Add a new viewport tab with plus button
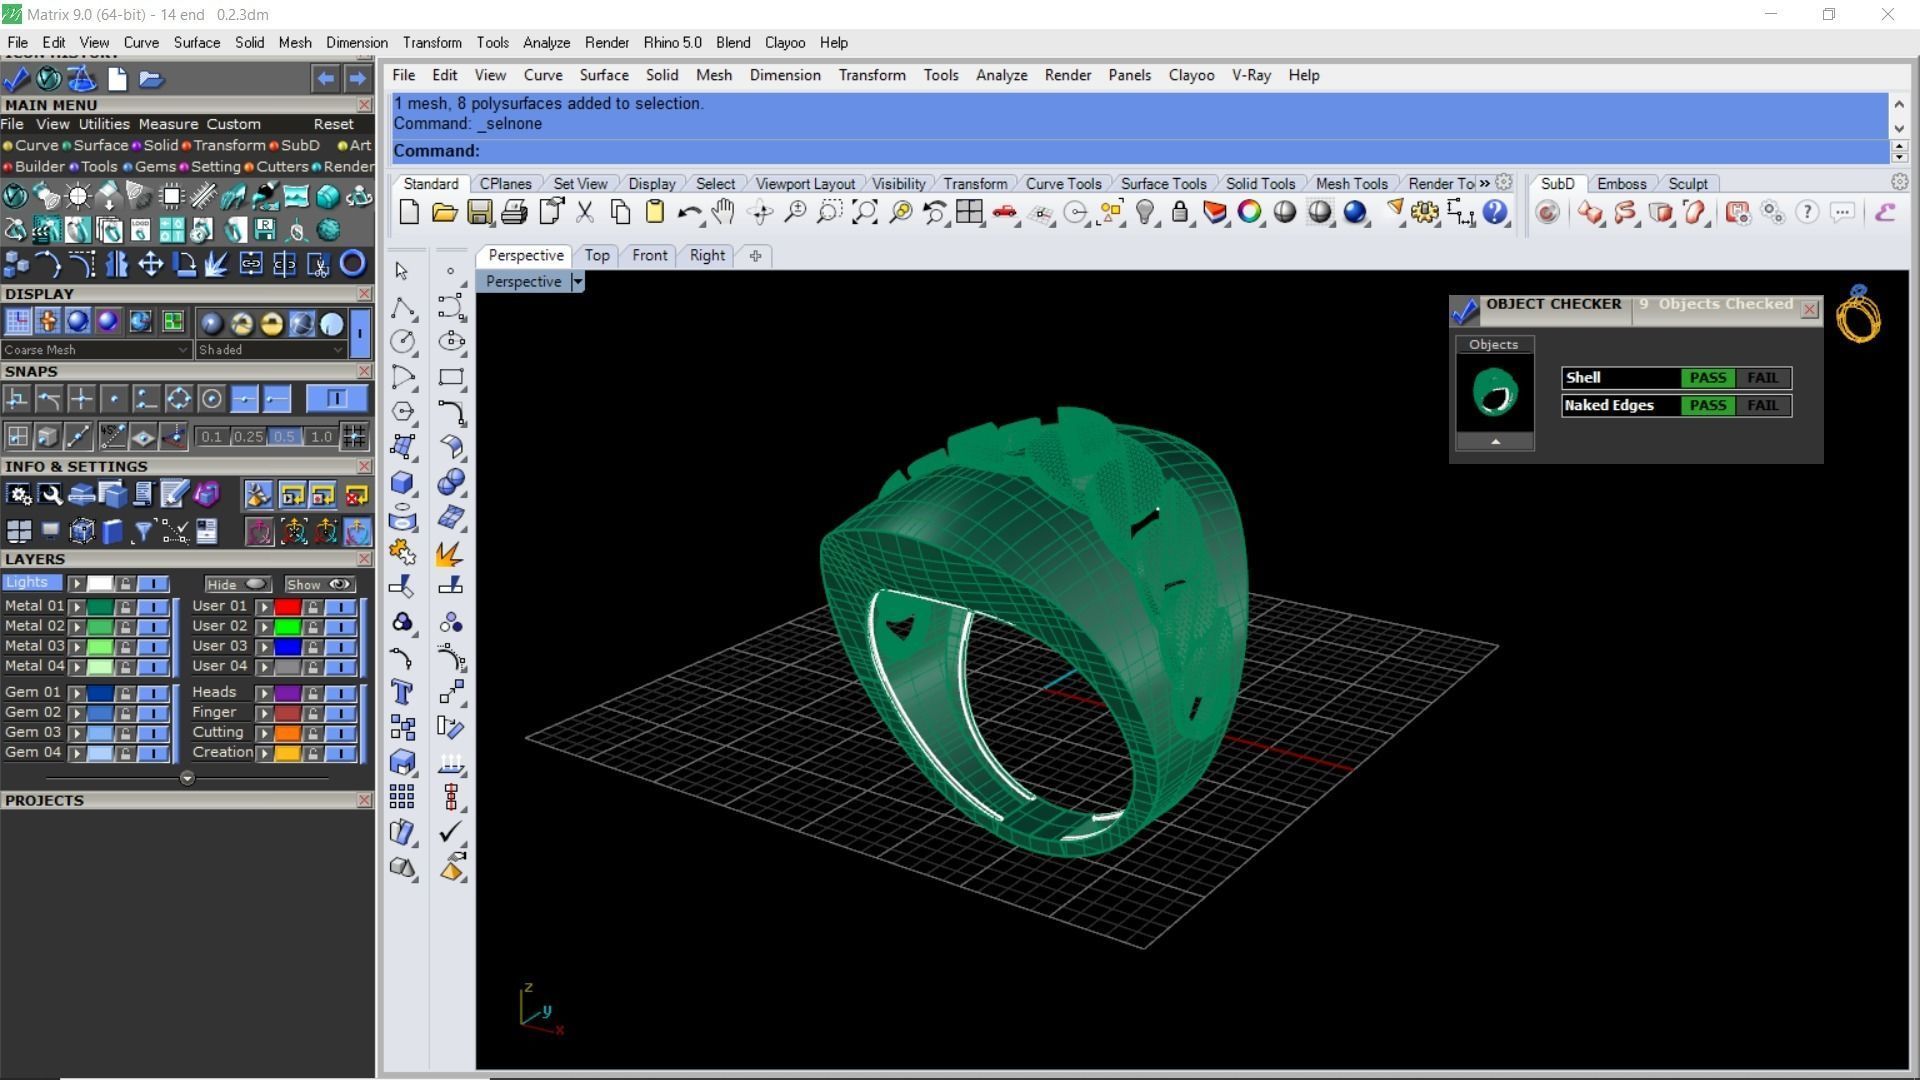This screenshot has width=1920, height=1080. pyautogui.click(x=755, y=255)
